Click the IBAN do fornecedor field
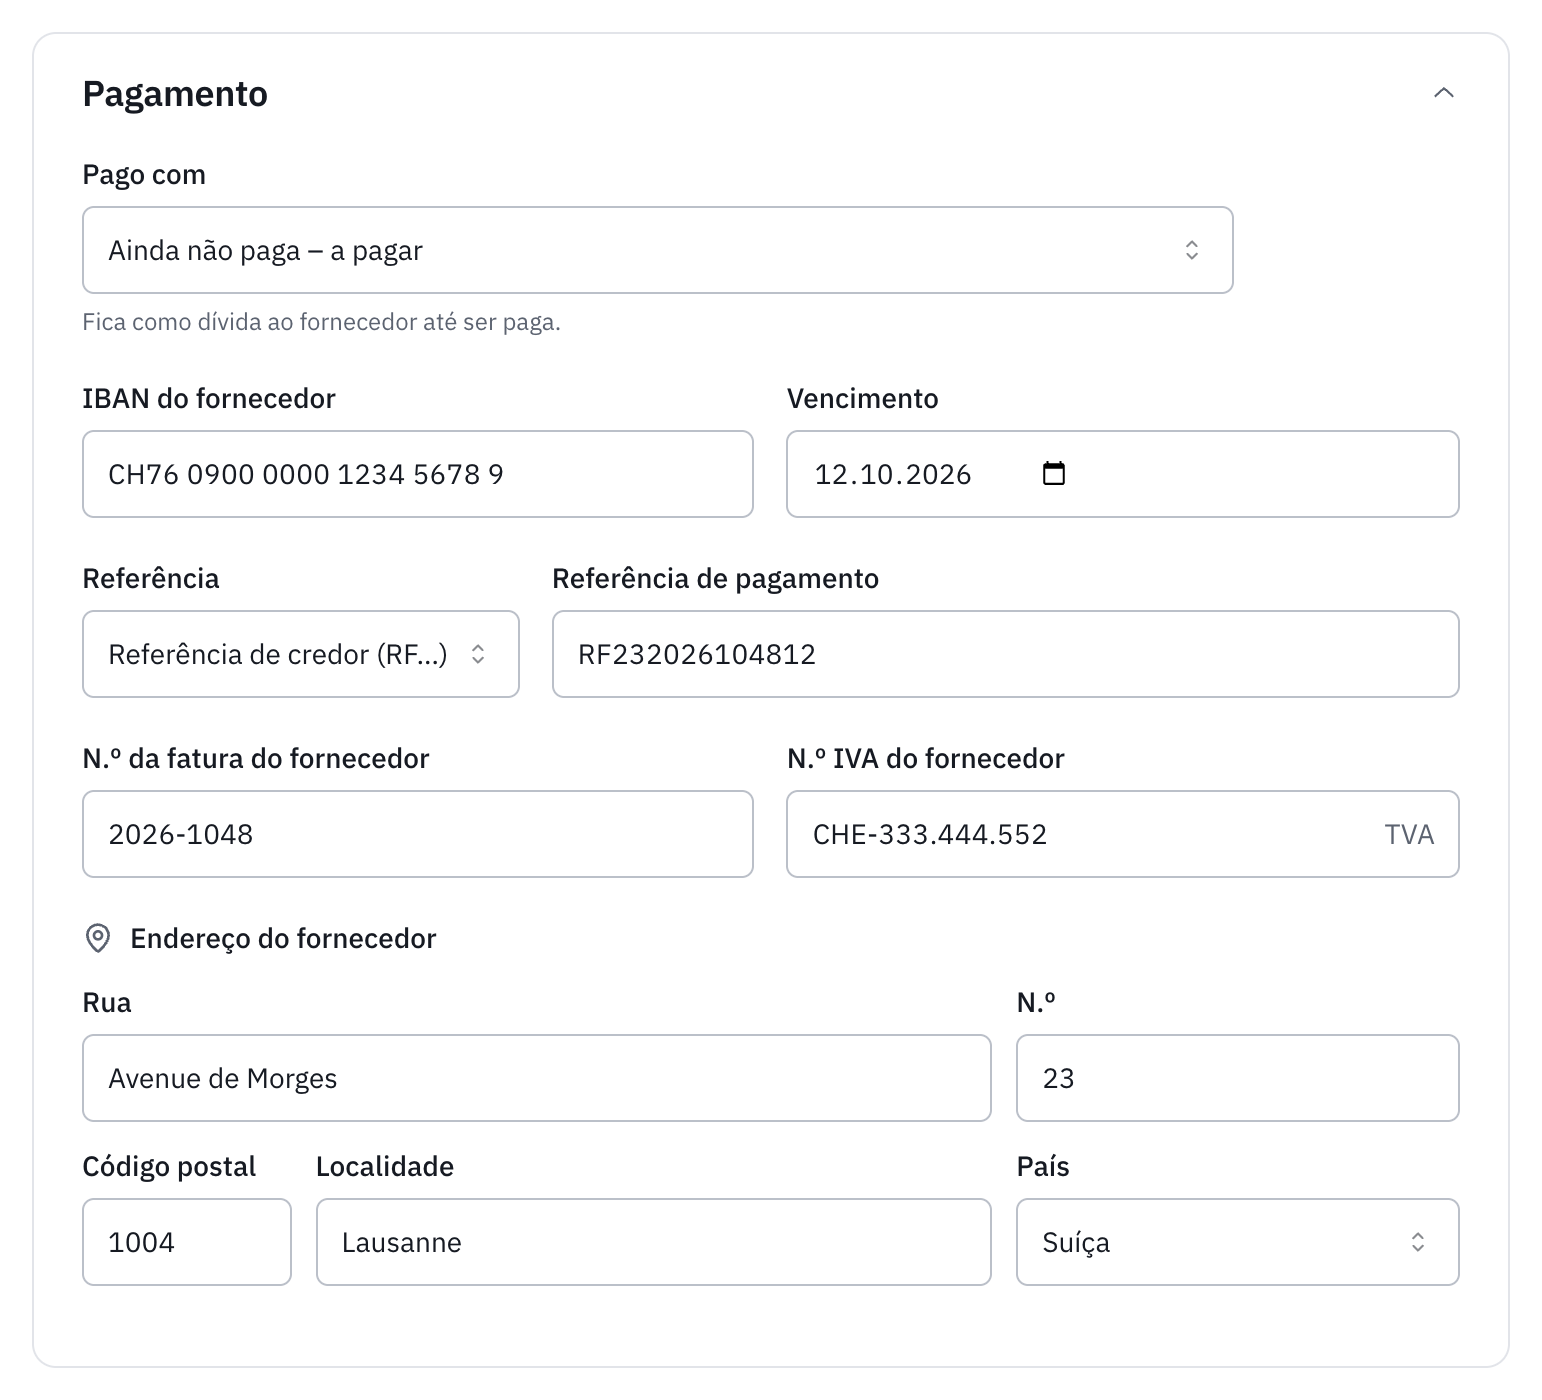 [418, 474]
